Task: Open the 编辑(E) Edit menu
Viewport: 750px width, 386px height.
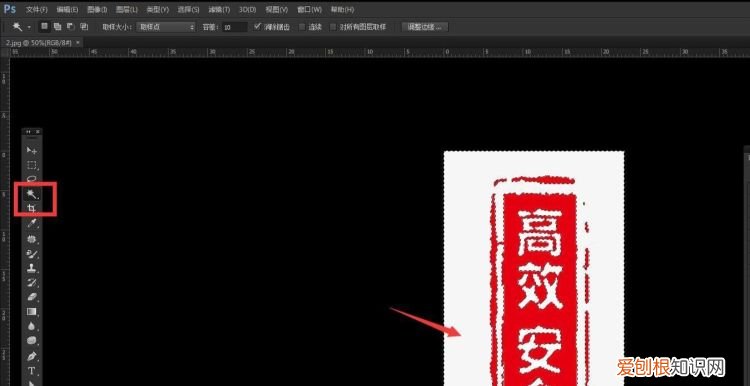Action: (x=67, y=10)
